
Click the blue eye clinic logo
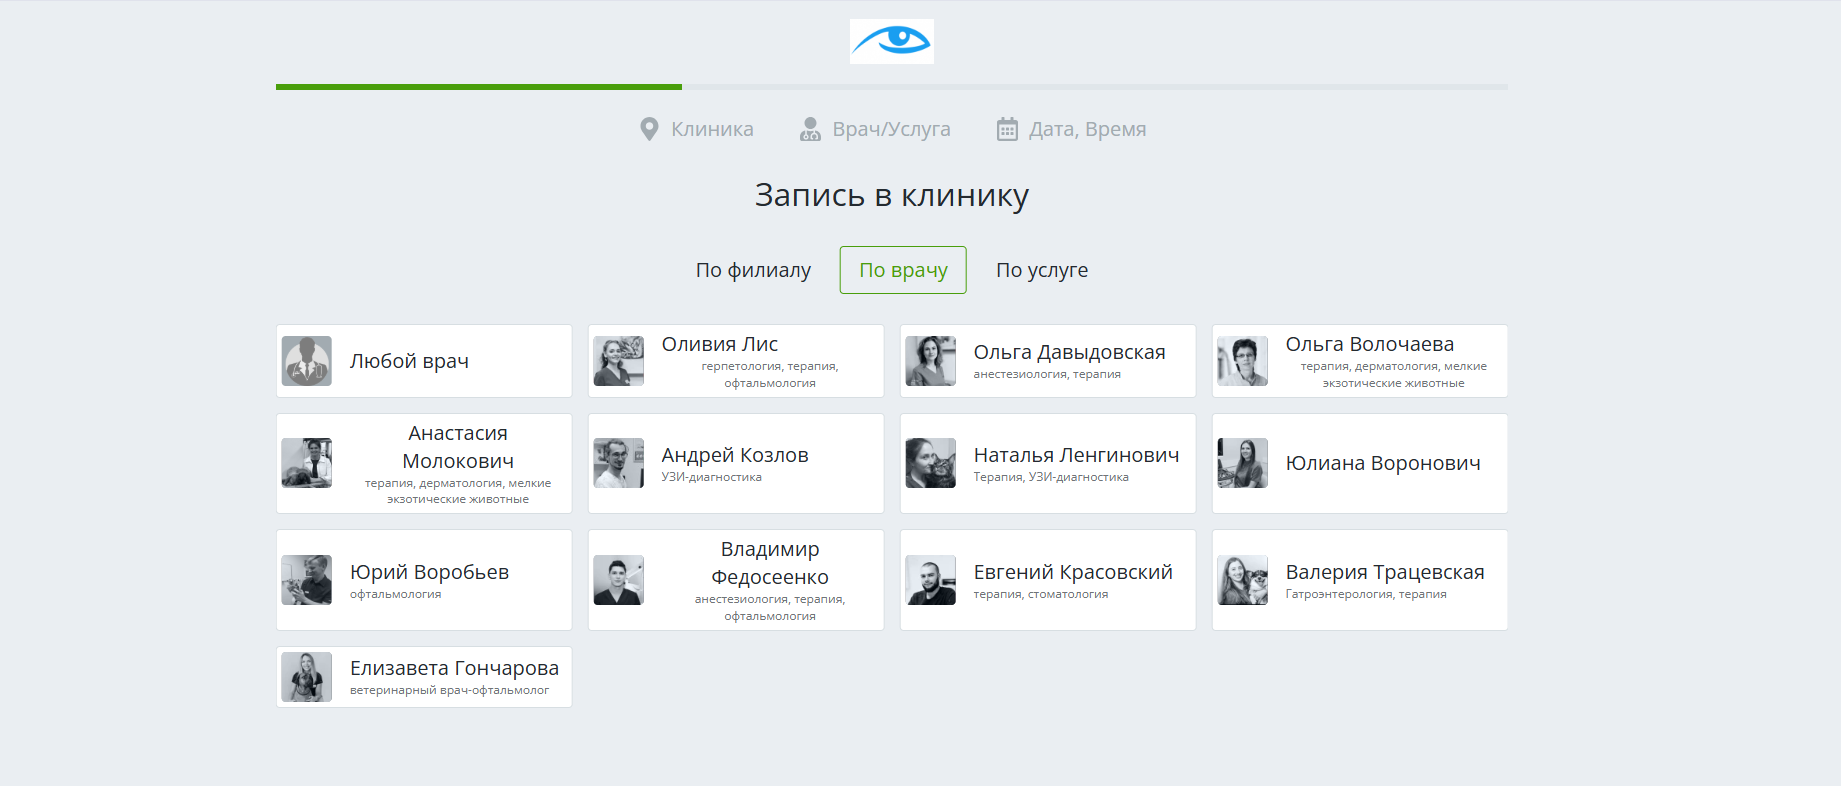[x=891, y=41]
